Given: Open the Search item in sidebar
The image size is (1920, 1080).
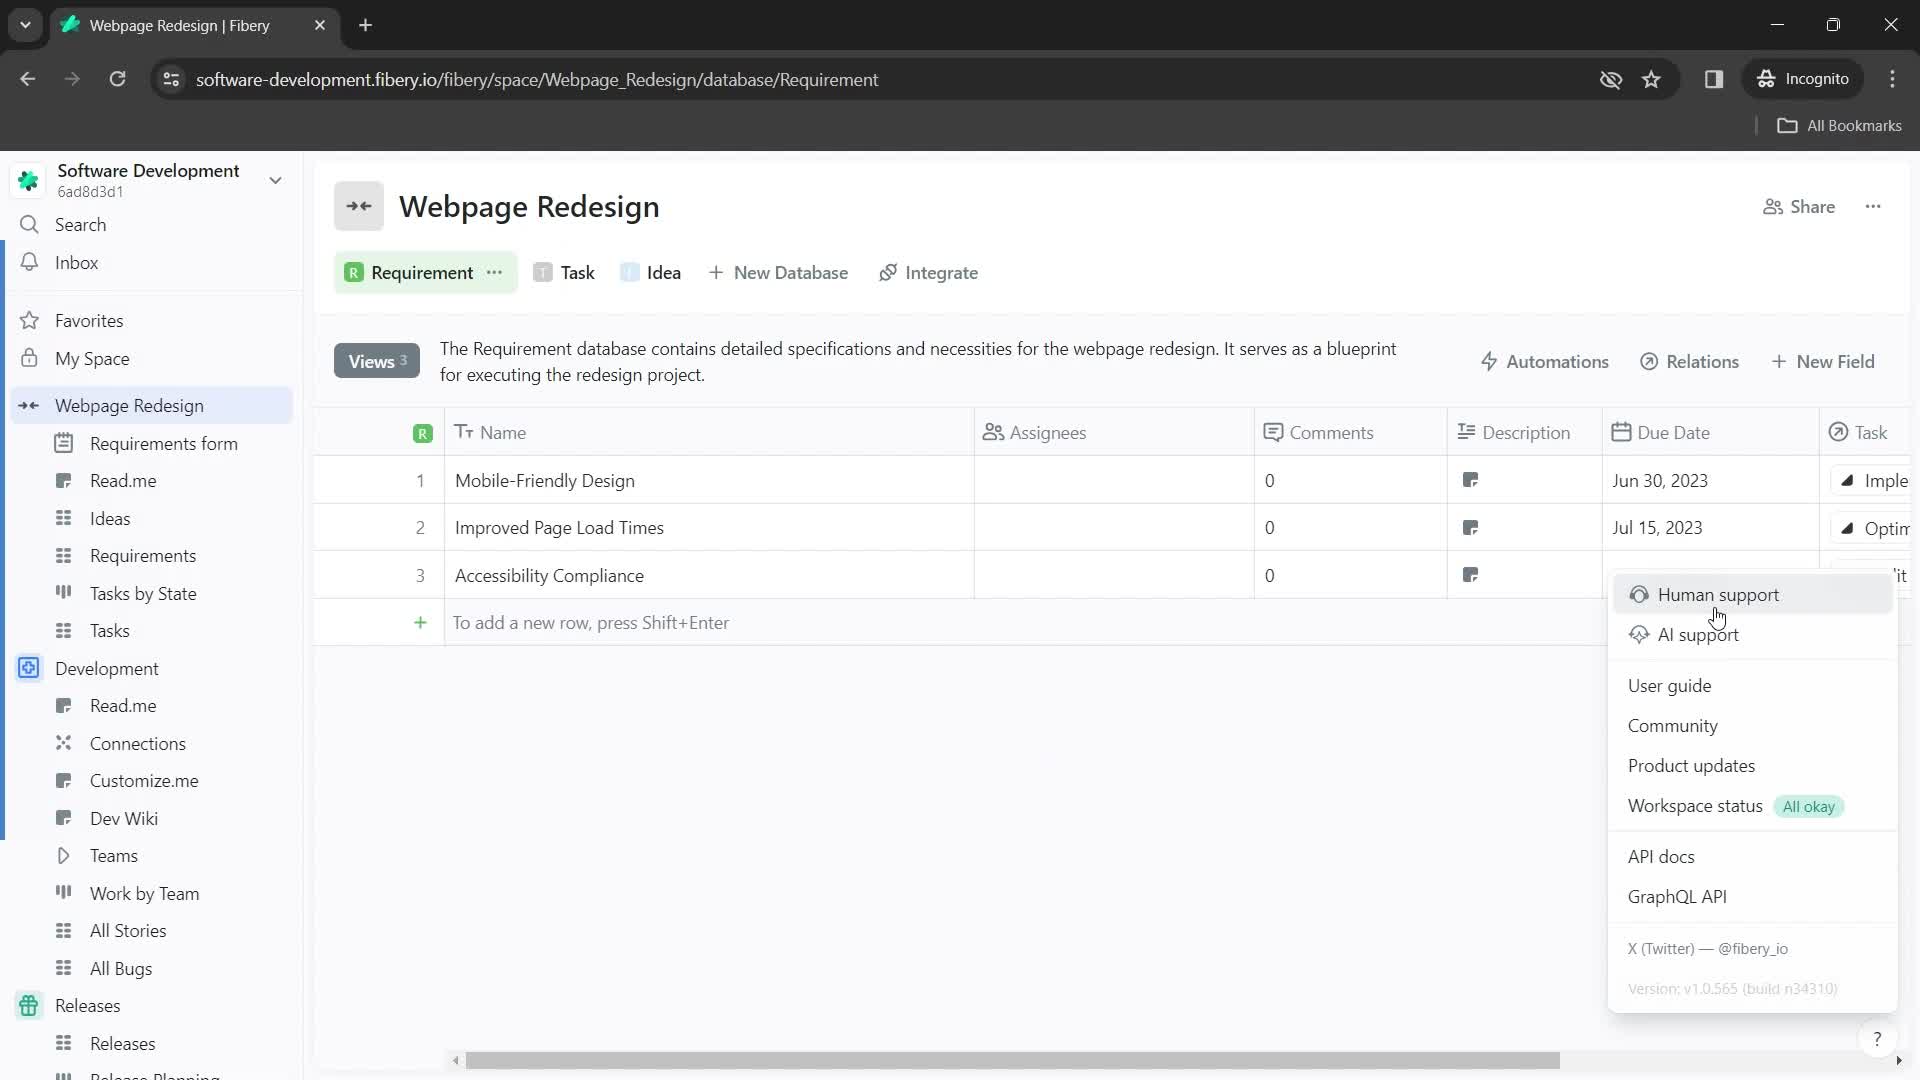Looking at the screenshot, I should (80, 225).
